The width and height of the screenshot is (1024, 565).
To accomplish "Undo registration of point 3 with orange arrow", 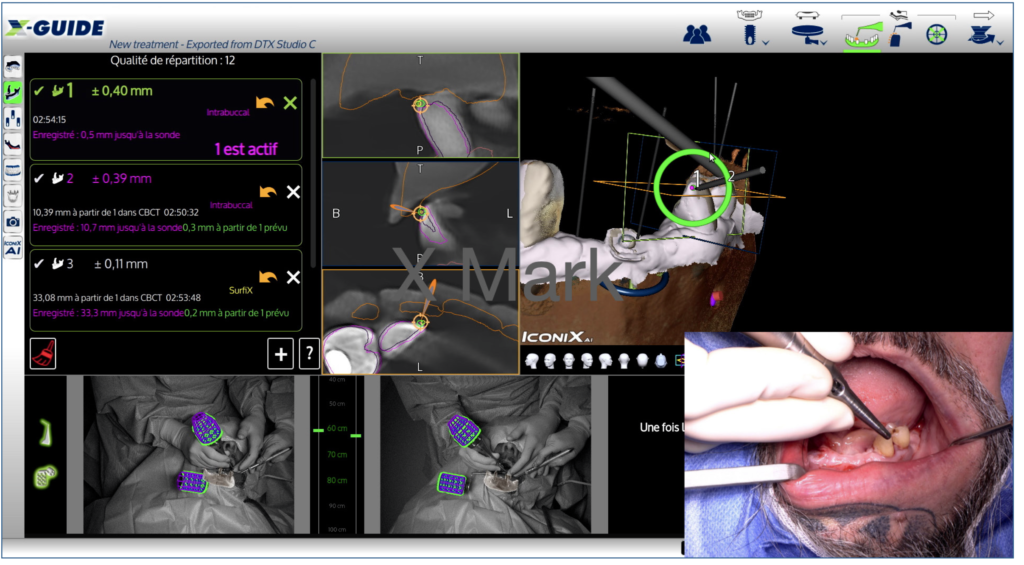I will click(x=268, y=277).
